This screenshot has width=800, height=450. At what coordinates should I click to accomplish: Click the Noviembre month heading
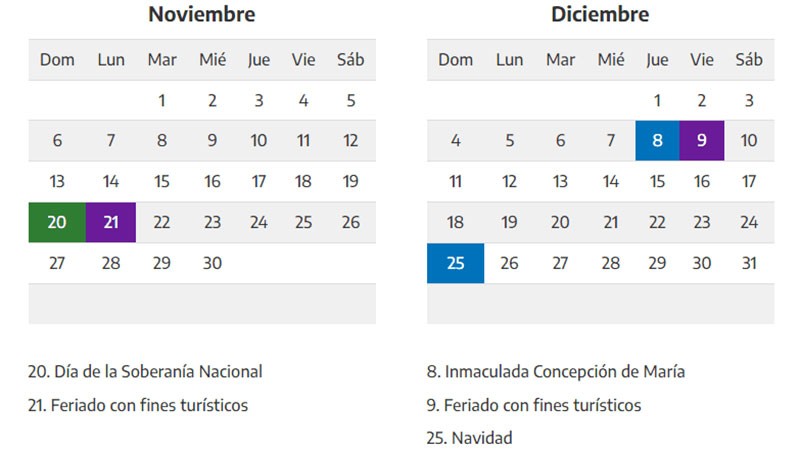[x=201, y=15]
